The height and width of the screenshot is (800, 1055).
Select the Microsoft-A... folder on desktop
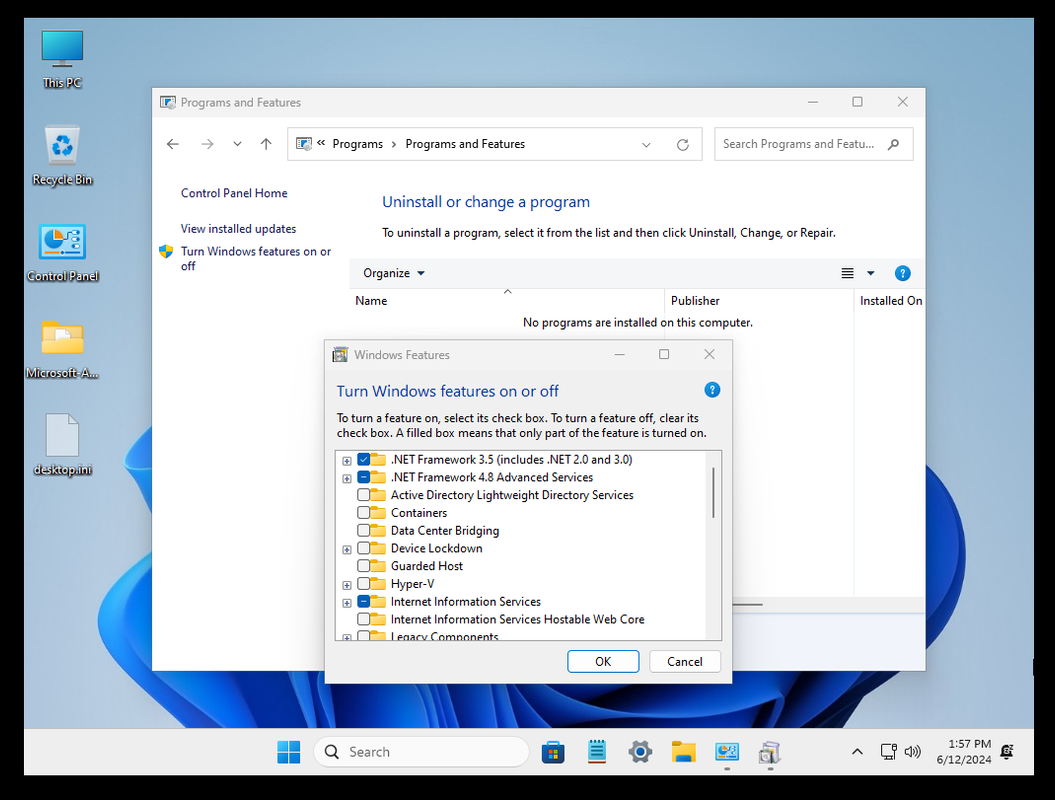(x=62, y=349)
